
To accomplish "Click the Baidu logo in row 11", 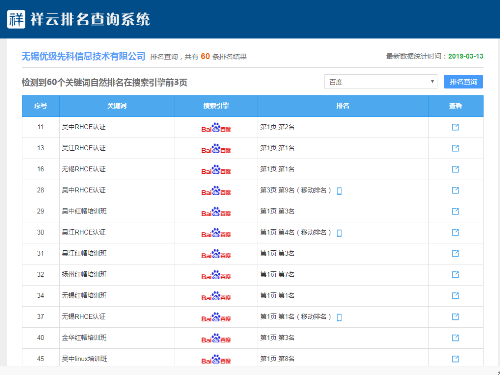I will pos(216,128).
